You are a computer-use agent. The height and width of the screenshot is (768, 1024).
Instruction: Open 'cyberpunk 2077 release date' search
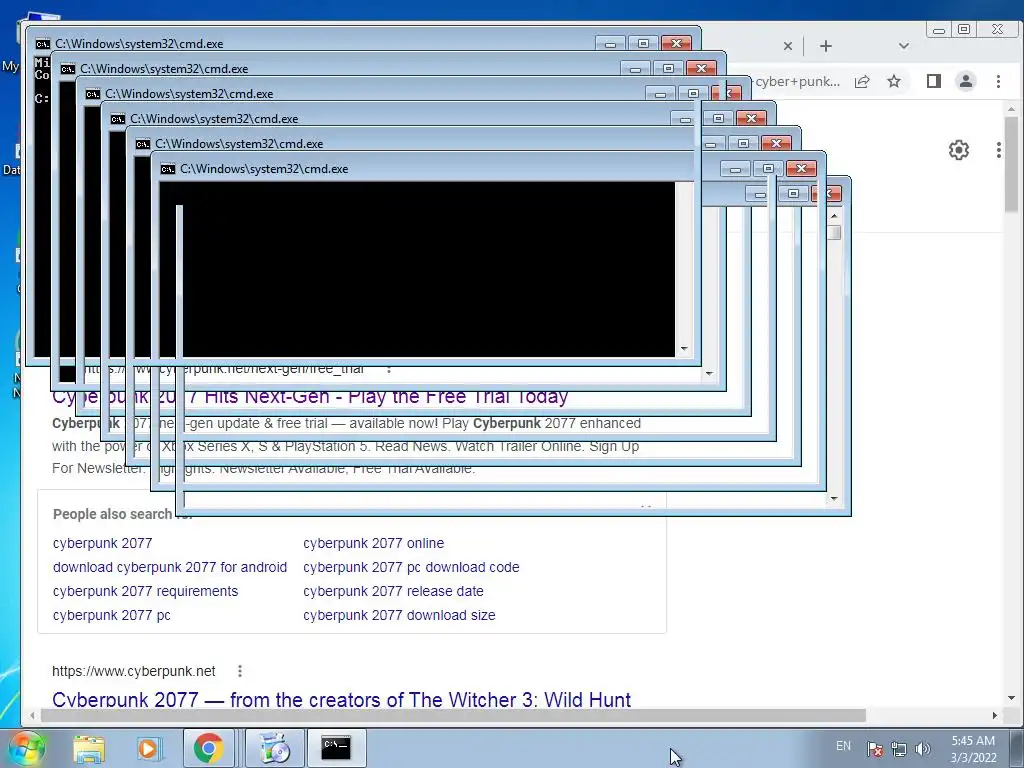[x=393, y=591]
